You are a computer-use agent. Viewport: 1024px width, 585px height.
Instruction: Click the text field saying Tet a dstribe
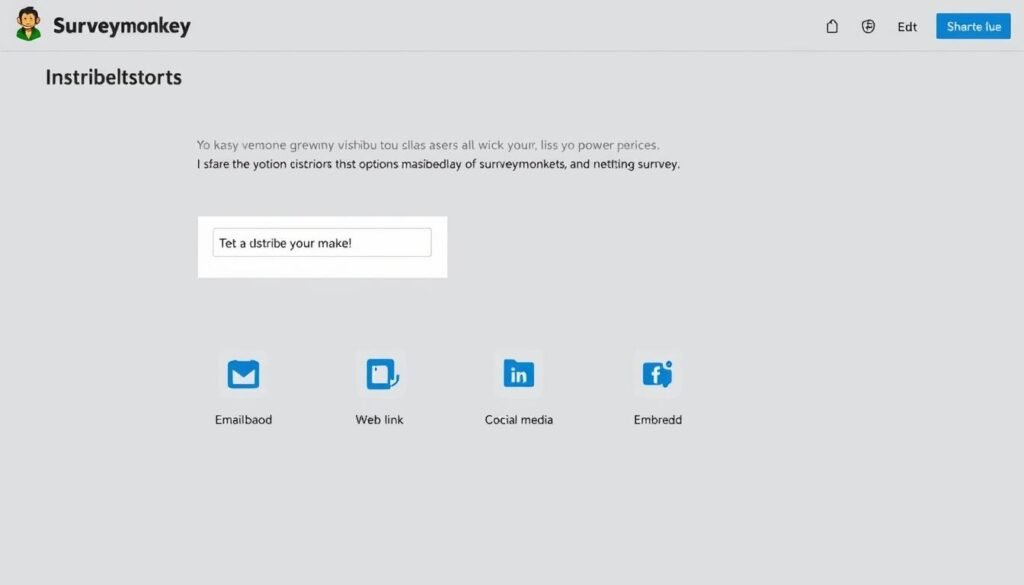coord(321,242)
